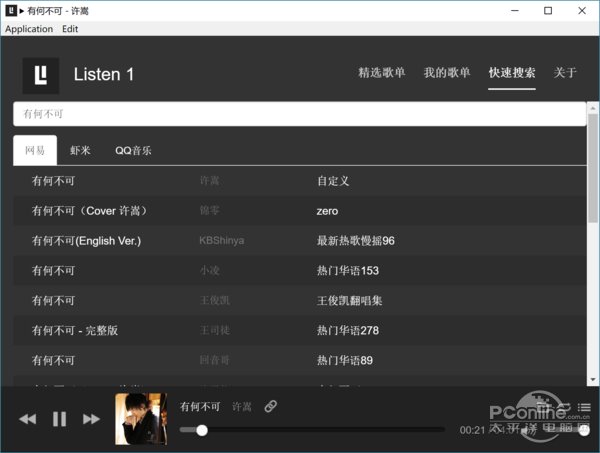The width and height of the screenshot is (600, 453).
Task: Select the 网易 source tab
Action: click(35, 150)
